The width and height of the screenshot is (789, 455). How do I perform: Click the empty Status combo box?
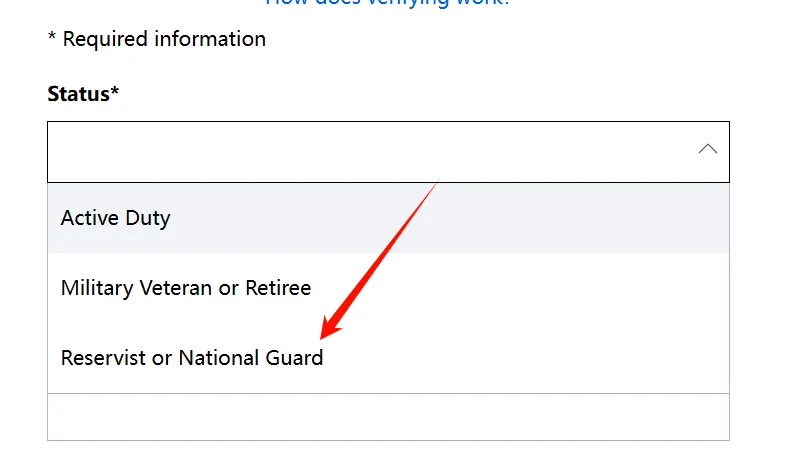370,151
